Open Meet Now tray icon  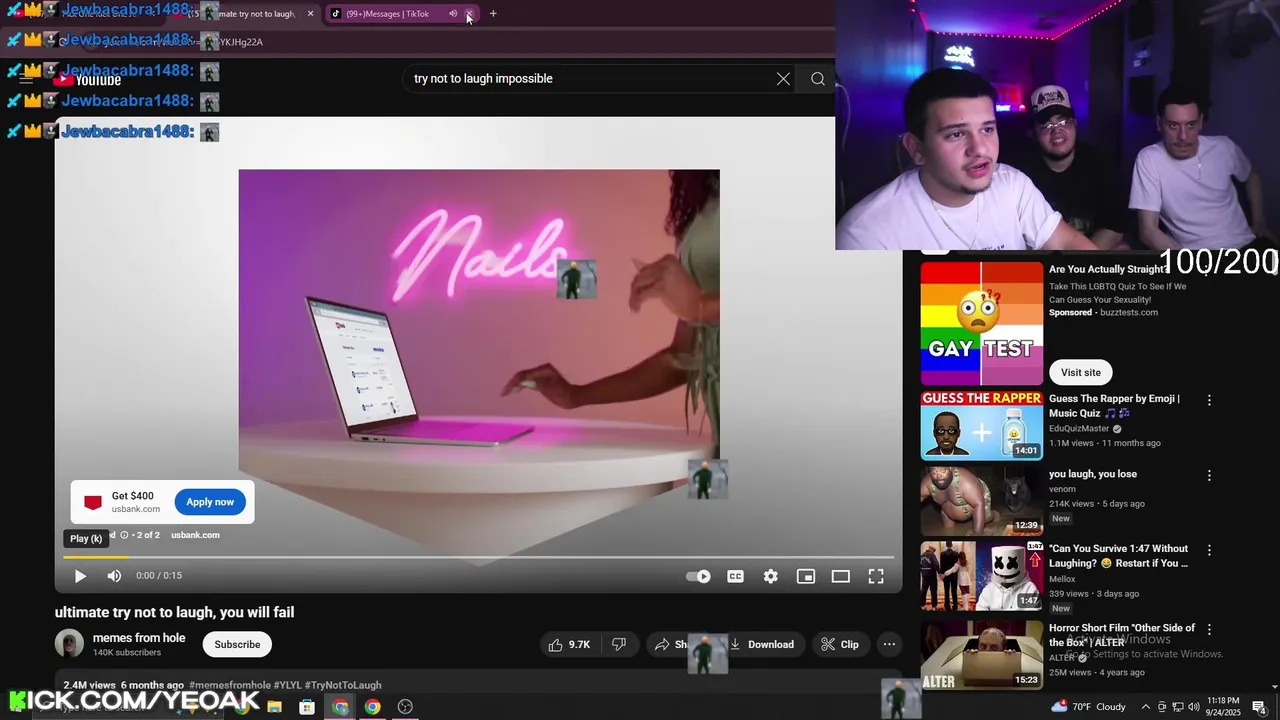tap(1162, 707)
